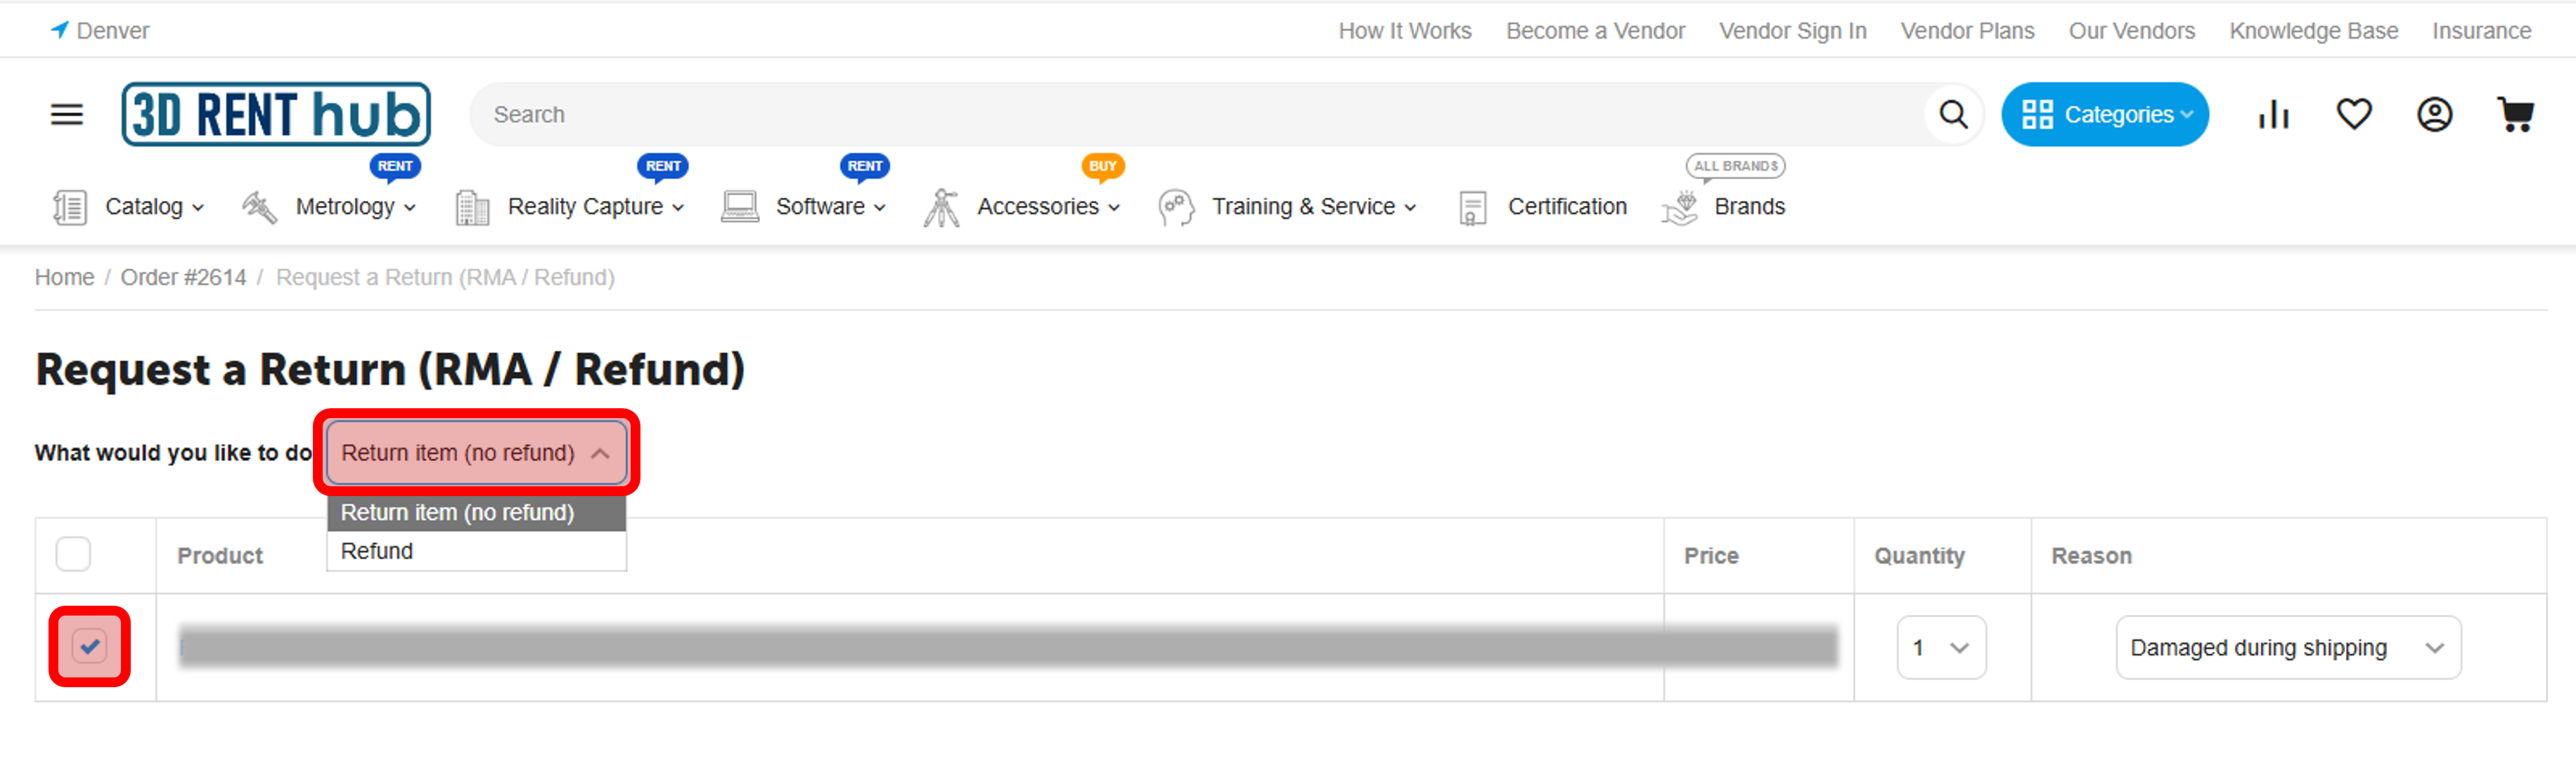Open the compare bar chart icon
The height and width of the screenshot is (761, 2576).
click(x=2273, y=115)
